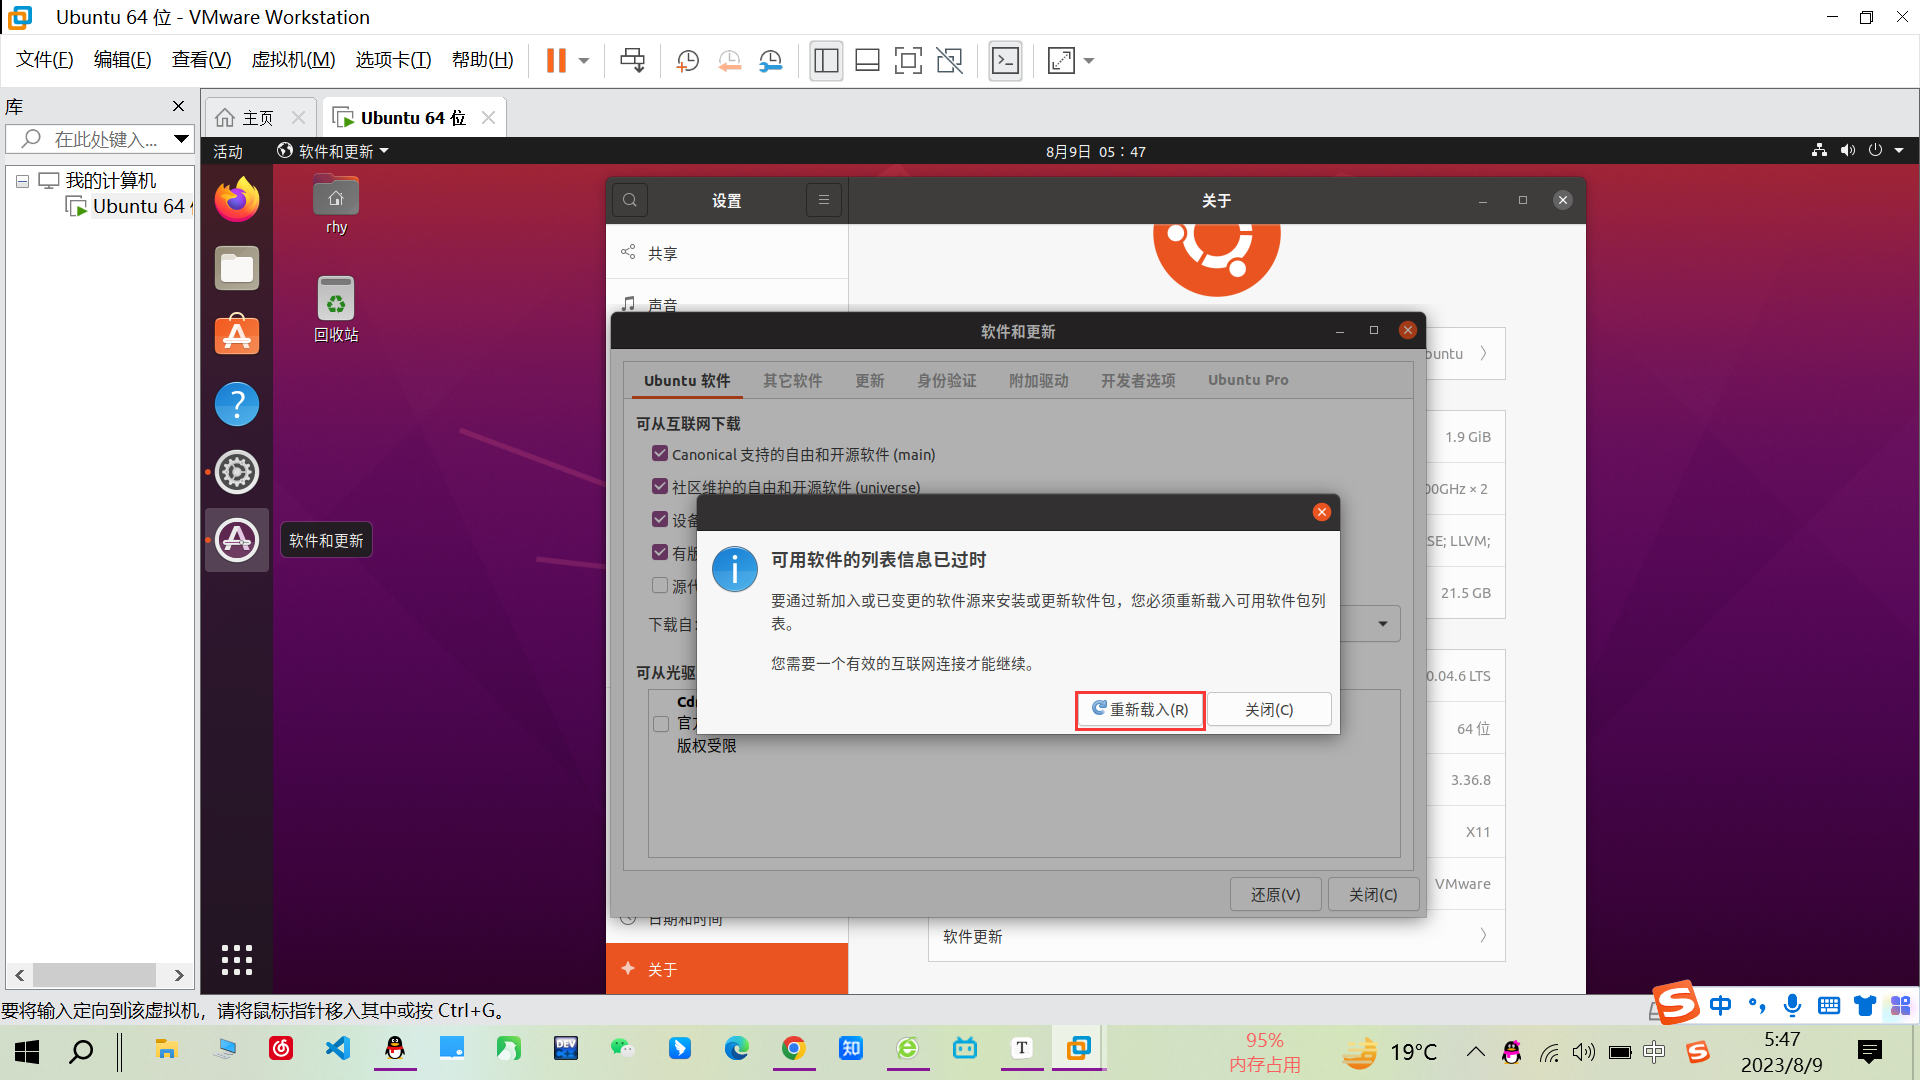
Task: Open snapshot manager toolbar icon
Action: click(x=770, y=61)
